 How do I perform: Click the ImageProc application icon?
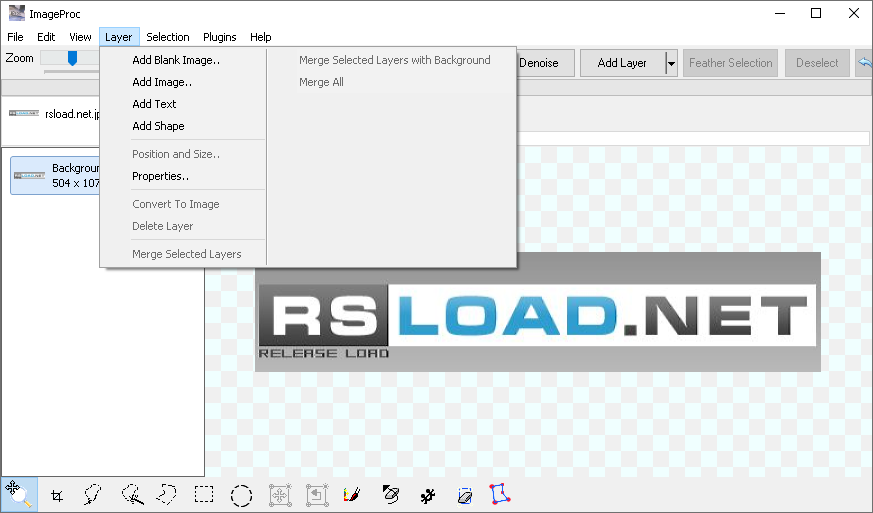[17, 13]
